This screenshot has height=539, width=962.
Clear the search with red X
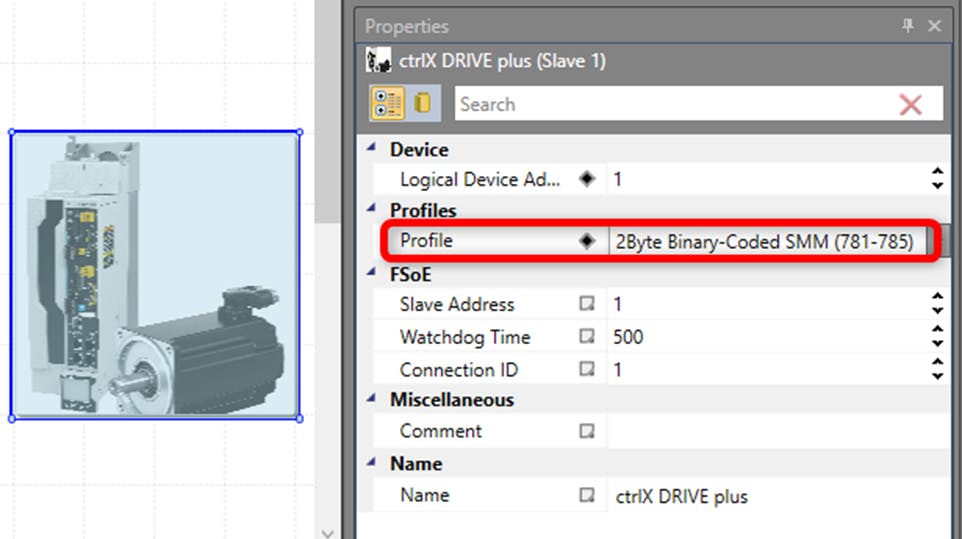click(910, 105)
